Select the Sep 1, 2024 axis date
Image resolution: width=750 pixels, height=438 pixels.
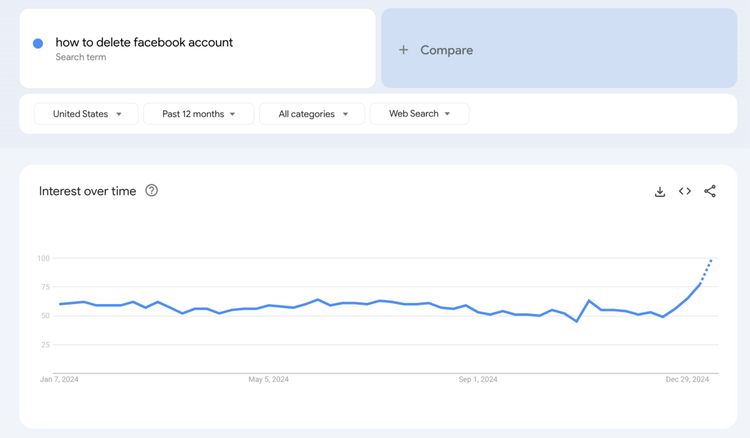[478, 380]
